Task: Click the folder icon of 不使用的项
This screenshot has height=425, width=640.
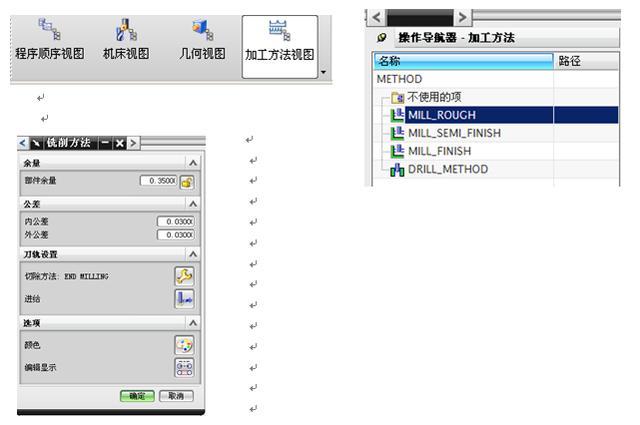Action: click(398, 98)
